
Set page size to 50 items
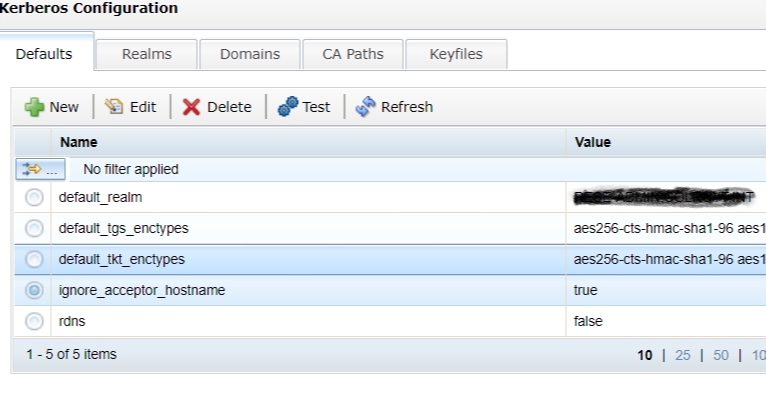(x=721, y=355)
